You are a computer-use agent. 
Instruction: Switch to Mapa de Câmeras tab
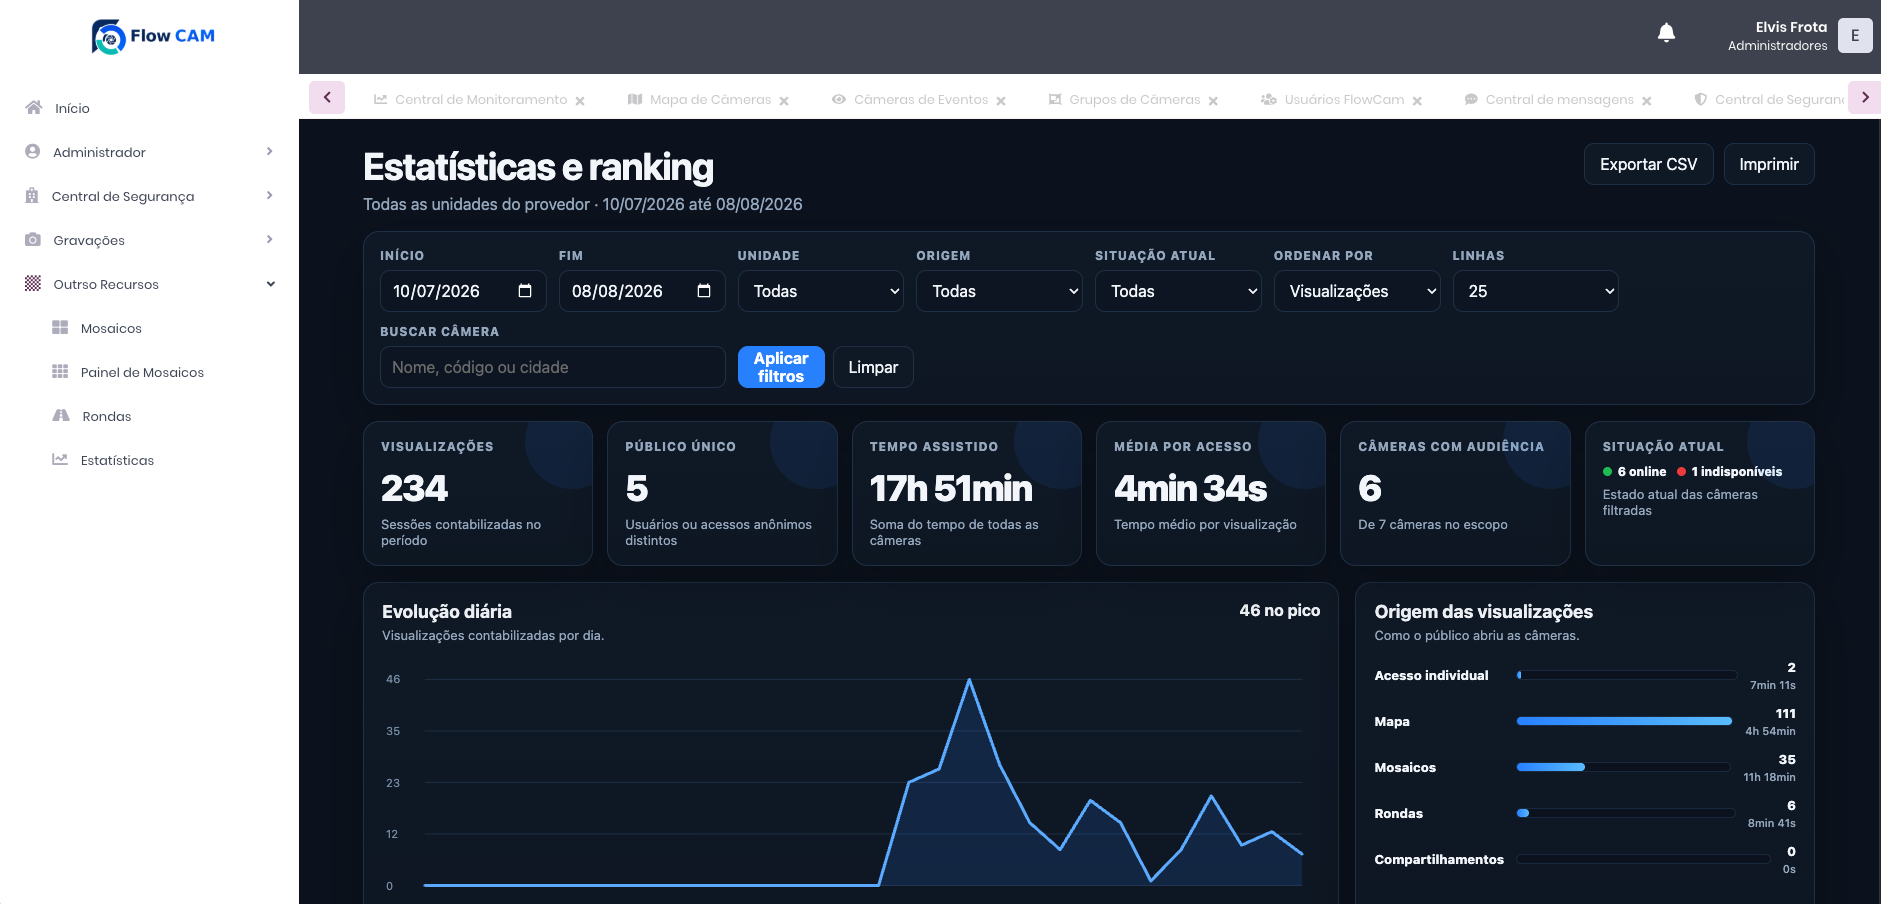point(710,100)
